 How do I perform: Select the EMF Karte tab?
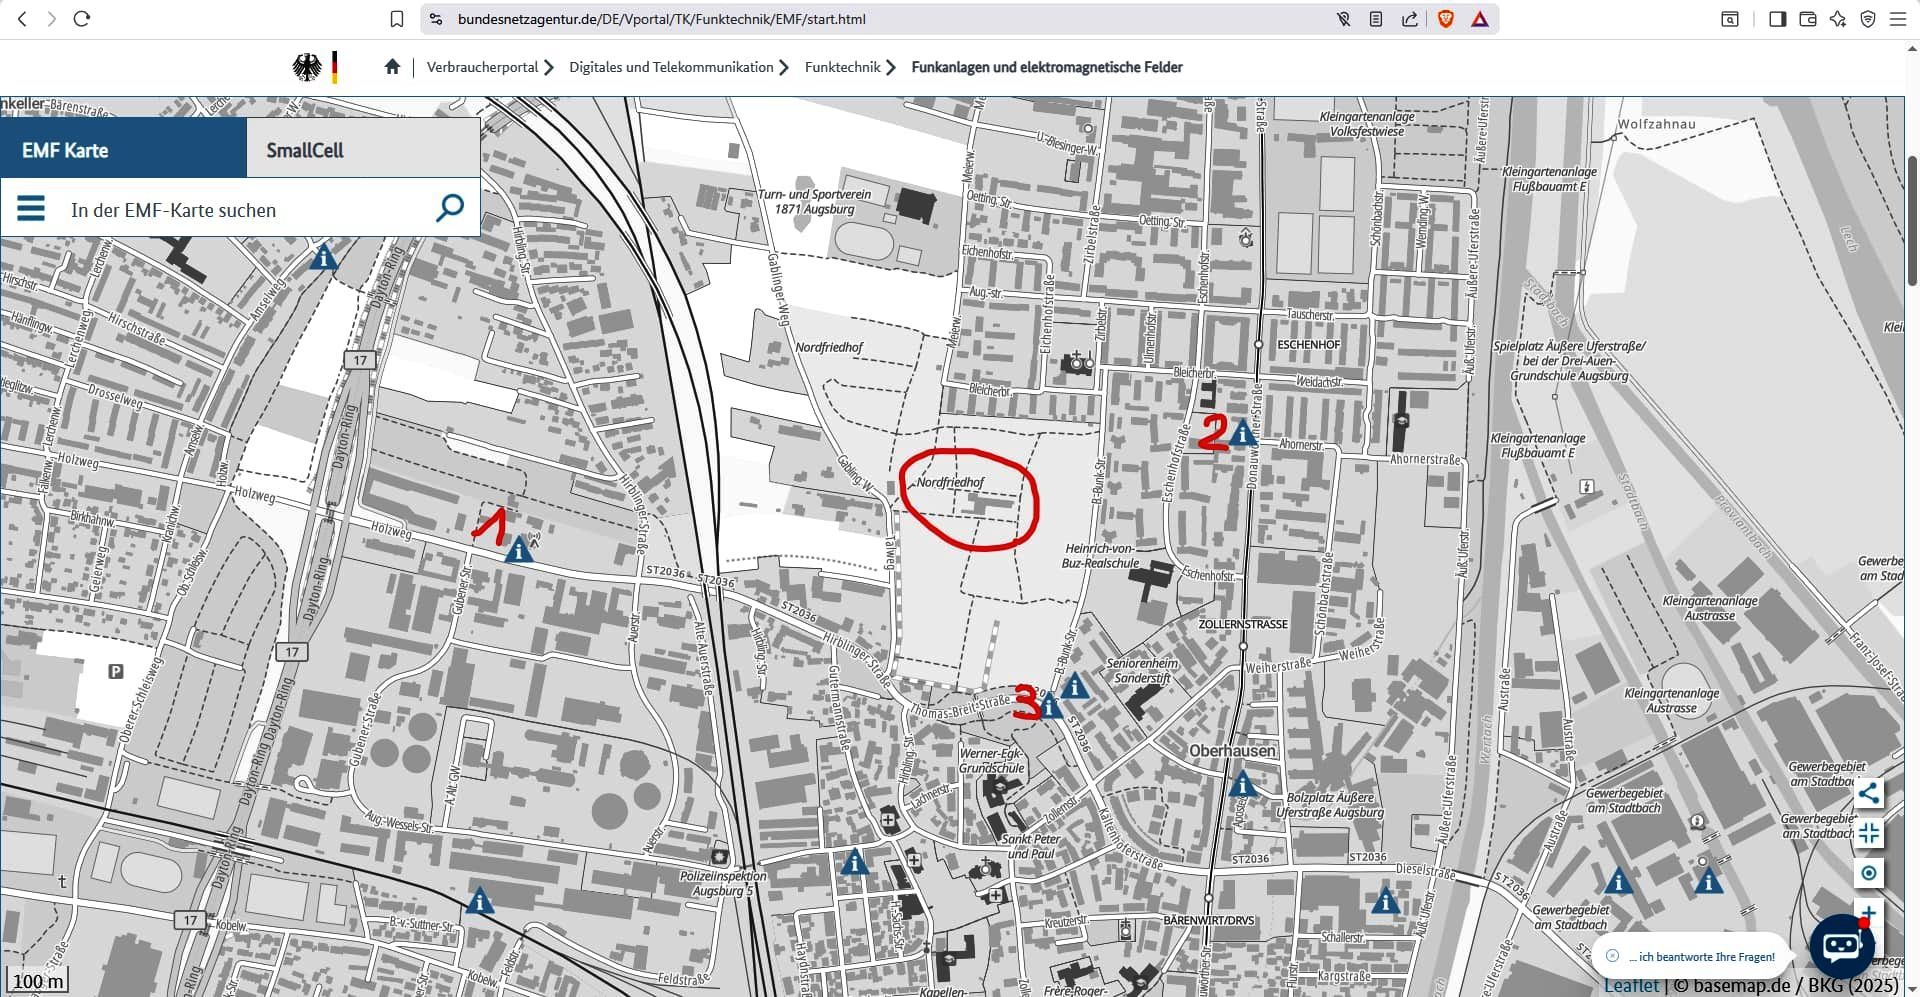point(65,150)
